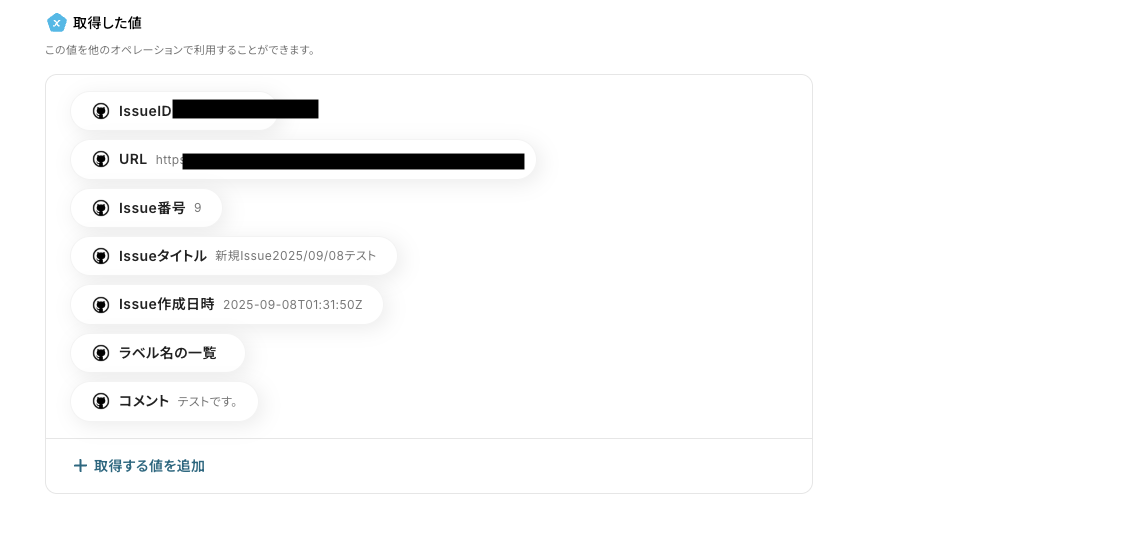The image size is (1136, 534).
Task: Click the GitHub icon beside URL
Action: click(101, 159)
